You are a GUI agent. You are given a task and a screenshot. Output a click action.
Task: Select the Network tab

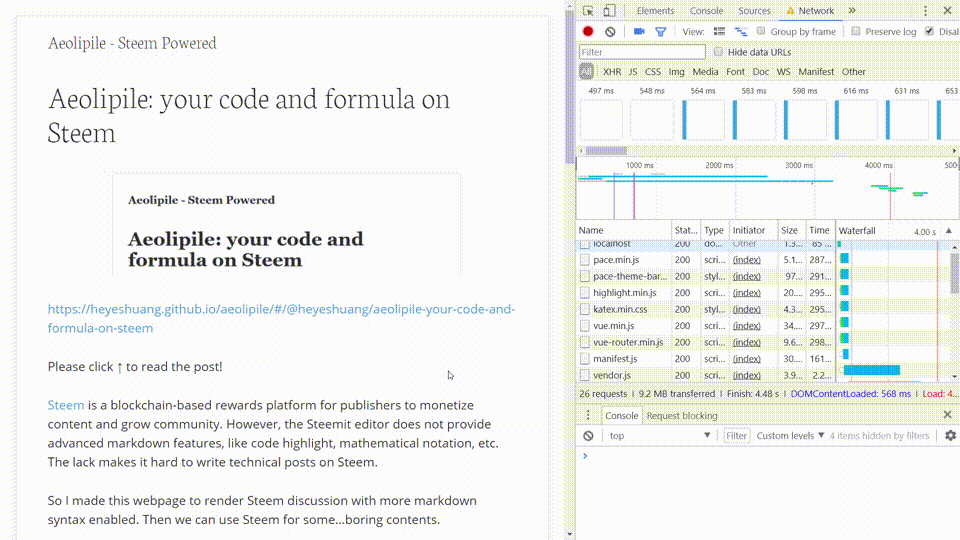(x=809, y=10)
